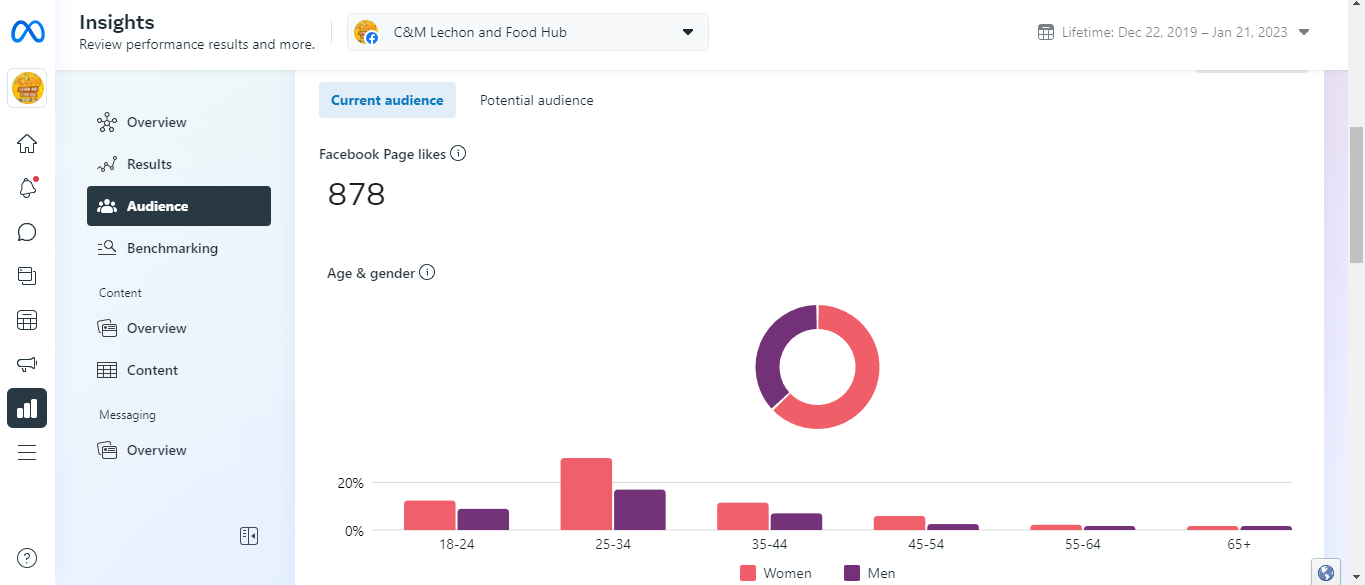Select the Current audience tab
Image resolution: width=1365 pixels, height=585 pixels.
(387, 100)
